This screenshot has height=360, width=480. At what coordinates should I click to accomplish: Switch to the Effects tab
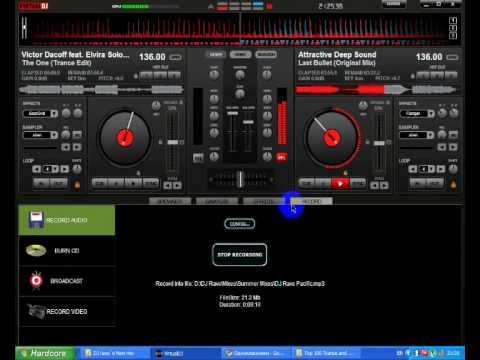264,201
